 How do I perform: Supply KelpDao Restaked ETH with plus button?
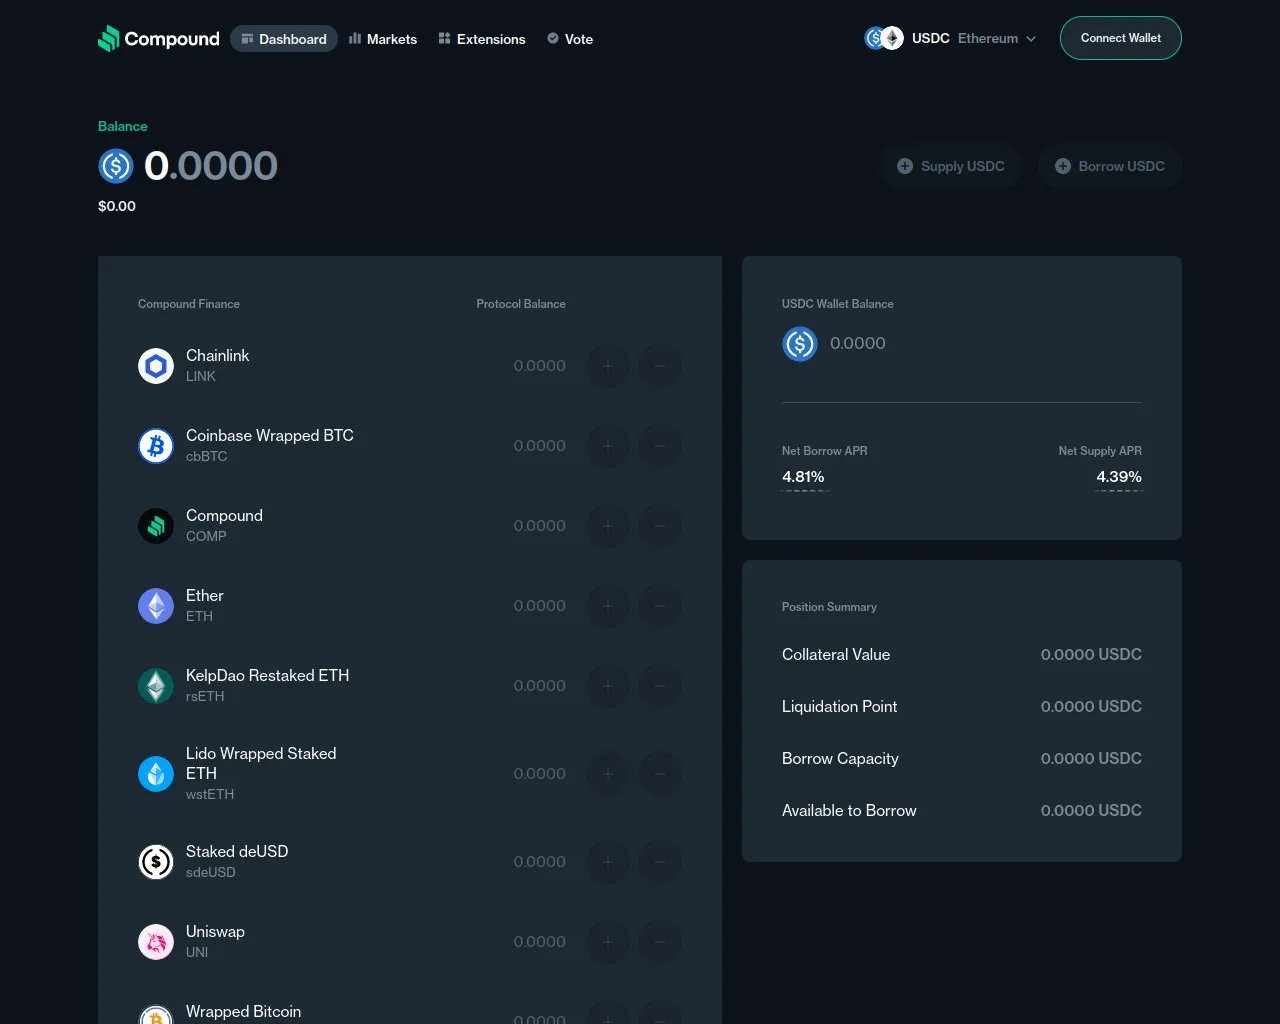[608, 686]
